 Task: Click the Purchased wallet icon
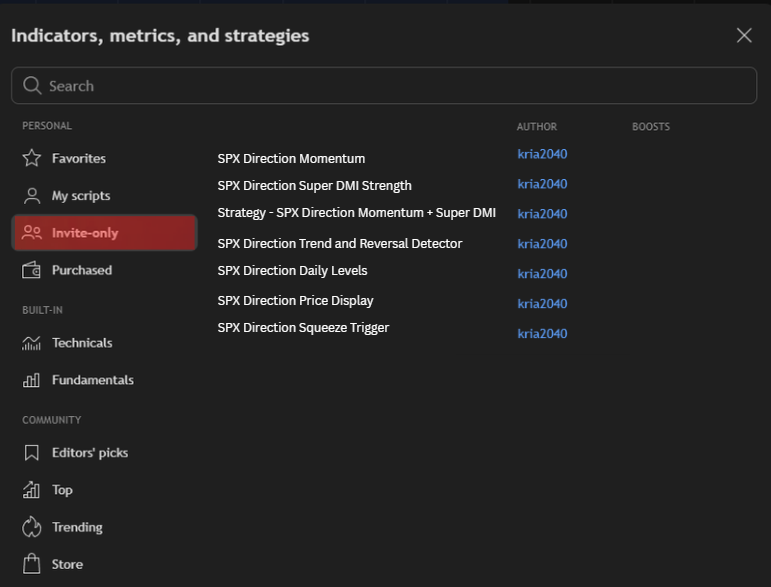tap(32, 270)
